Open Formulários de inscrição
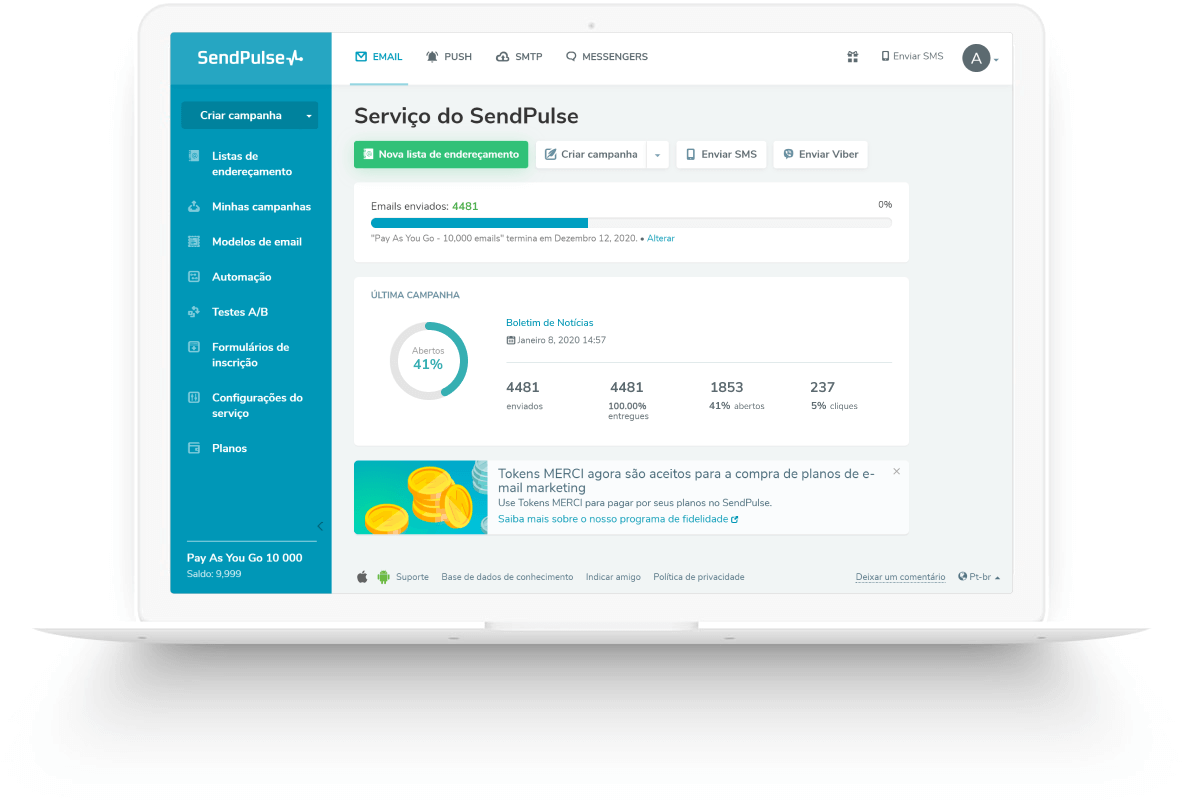Screen dimensions: 1183x800 point(250,355)
